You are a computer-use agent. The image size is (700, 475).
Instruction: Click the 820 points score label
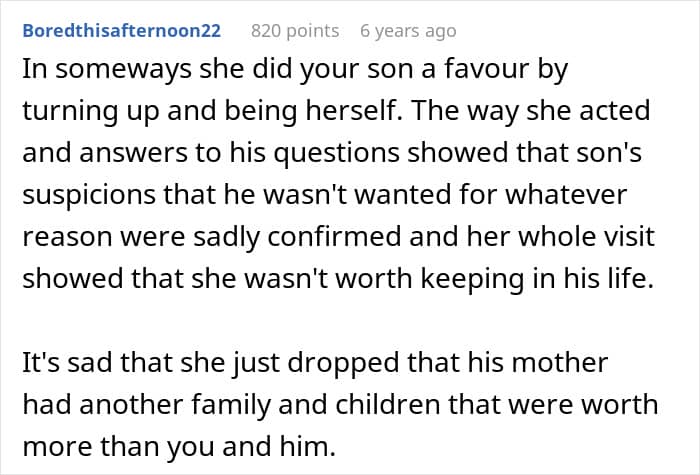[x=295, y=31]
